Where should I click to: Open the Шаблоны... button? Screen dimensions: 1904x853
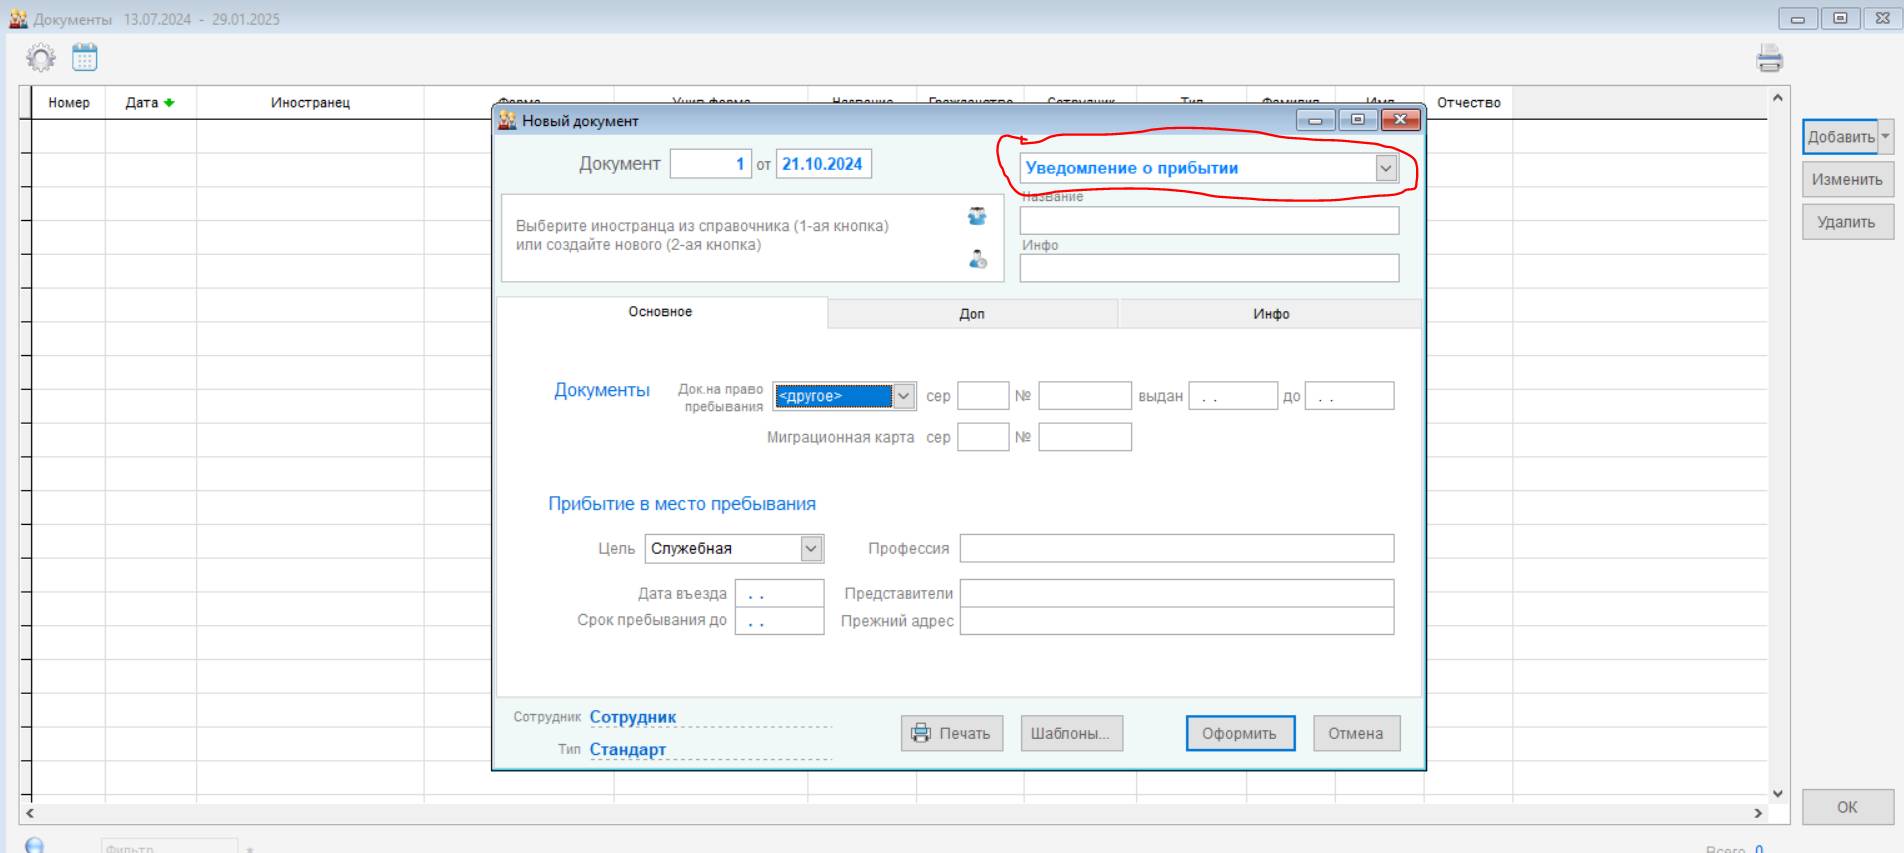(x=1071, y=733)
